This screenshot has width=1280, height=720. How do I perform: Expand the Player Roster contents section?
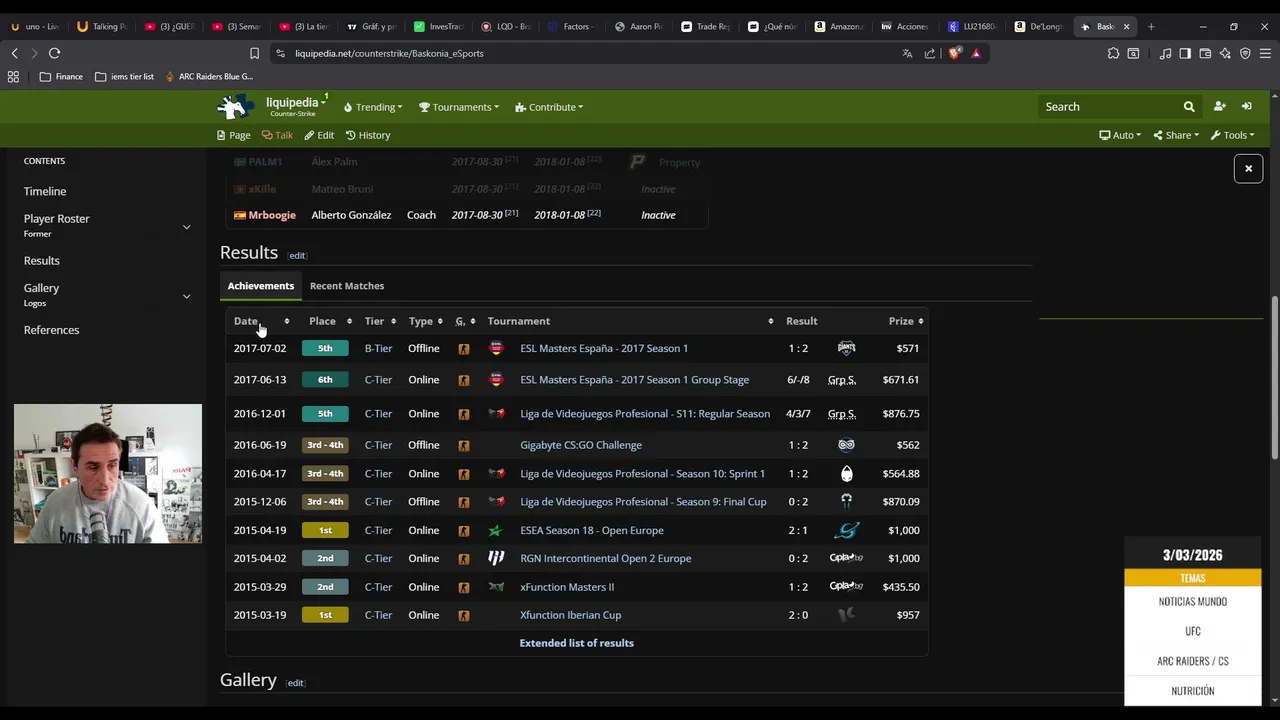click(186, 227)
